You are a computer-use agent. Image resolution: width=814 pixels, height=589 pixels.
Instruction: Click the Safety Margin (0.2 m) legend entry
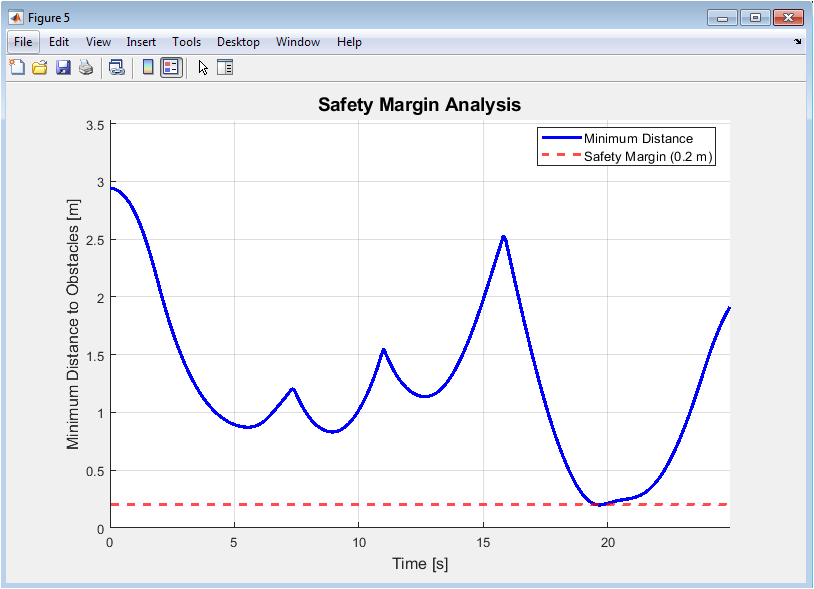click(649, 157)
